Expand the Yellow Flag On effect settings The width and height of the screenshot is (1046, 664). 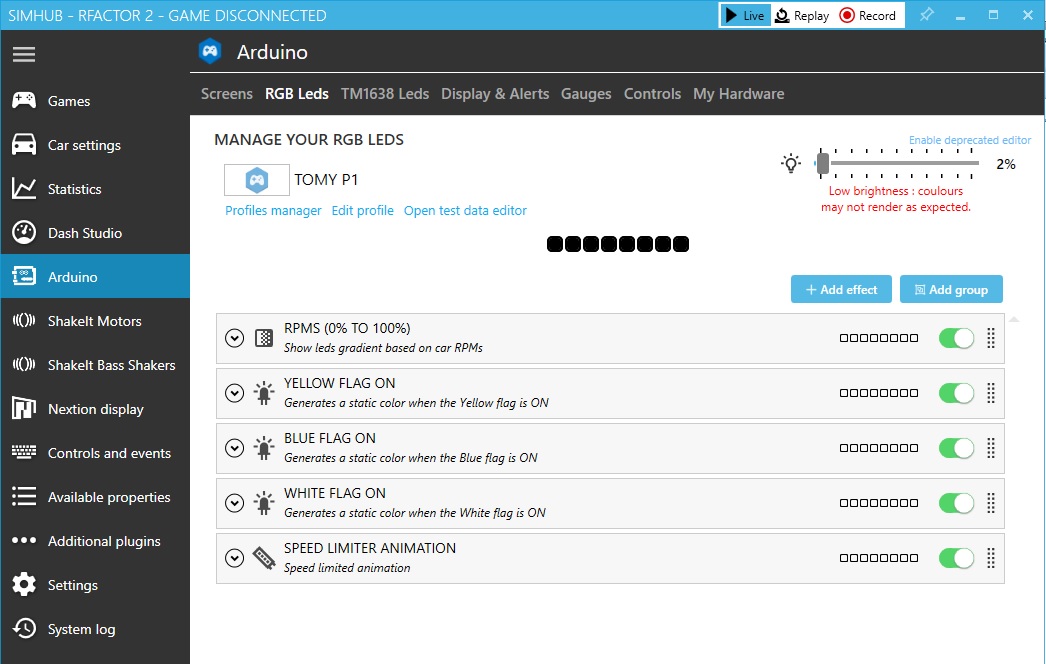234,393
